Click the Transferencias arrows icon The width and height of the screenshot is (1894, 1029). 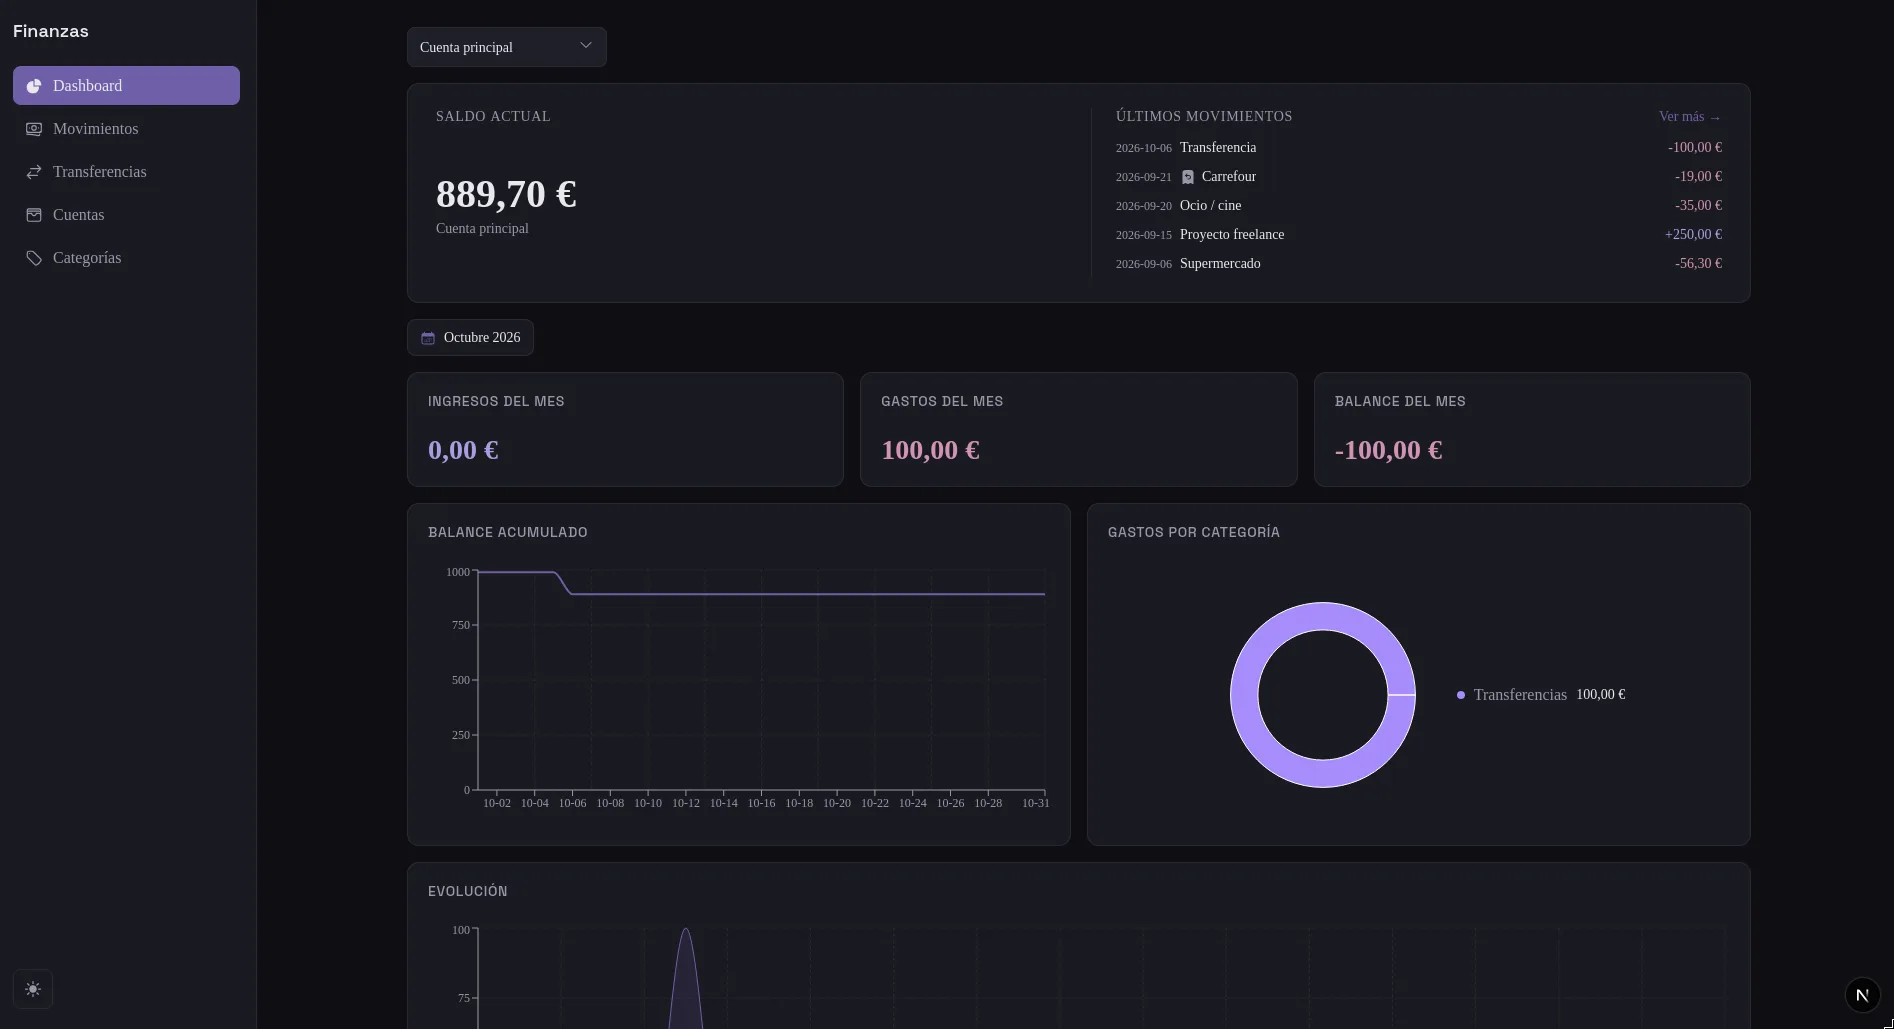coord(34,172)
